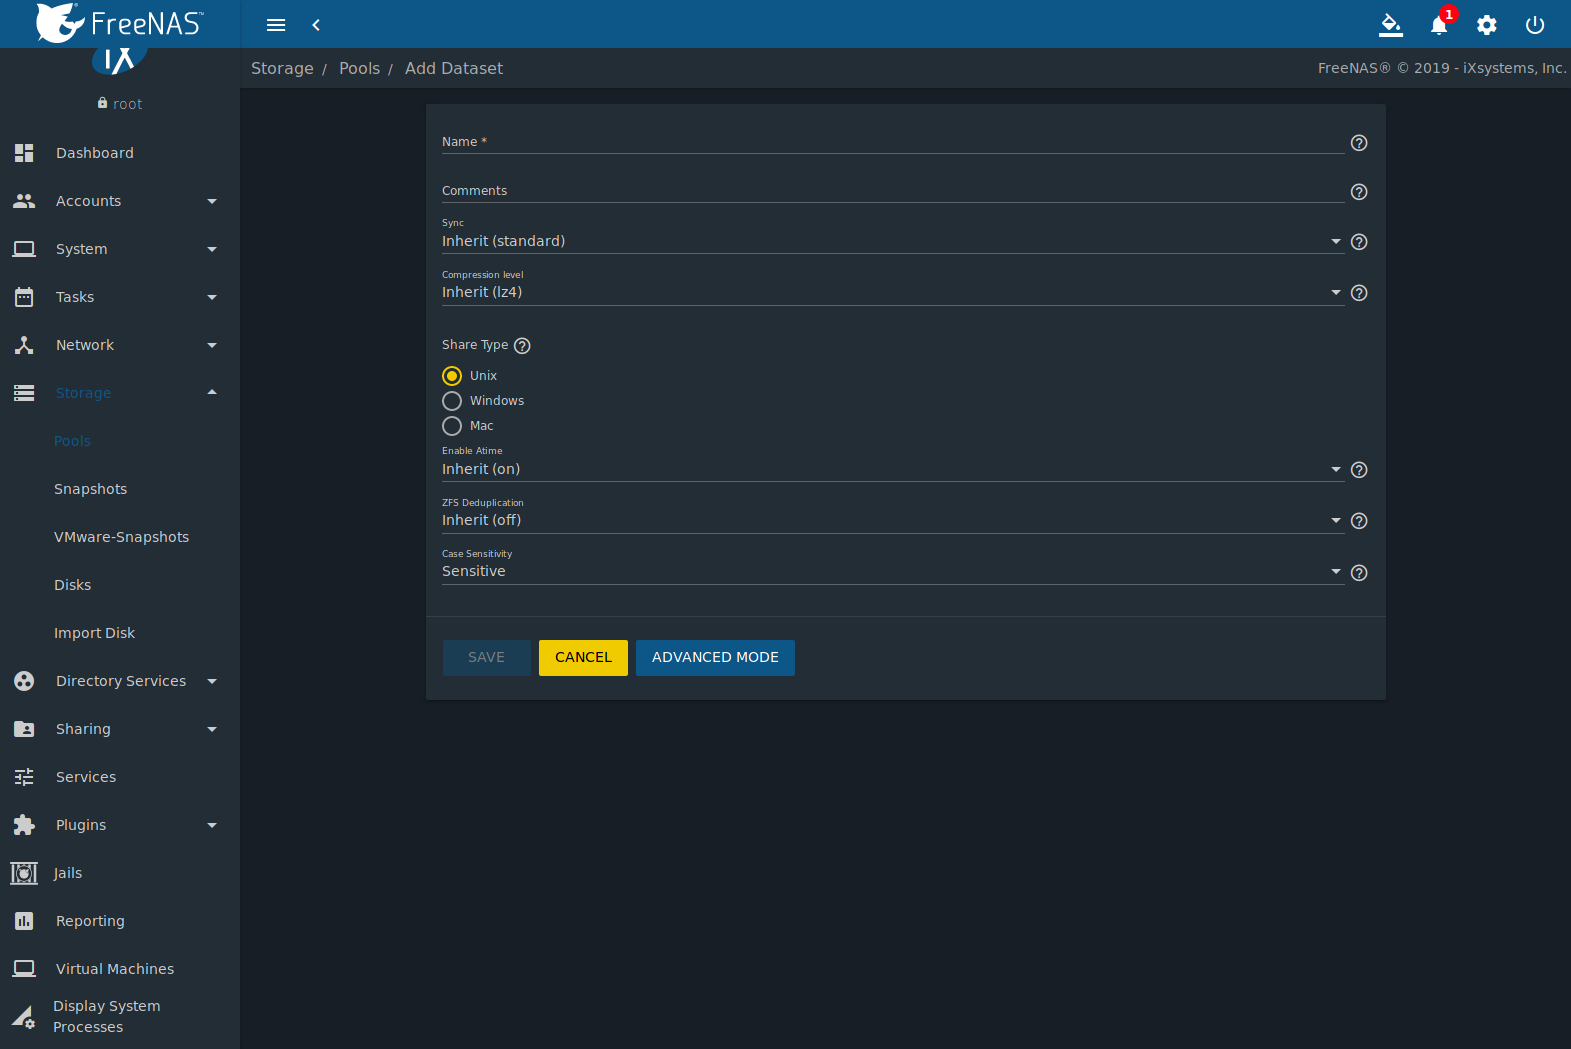Click the Dashboard grid icon in sidebar

pos(24,153)
